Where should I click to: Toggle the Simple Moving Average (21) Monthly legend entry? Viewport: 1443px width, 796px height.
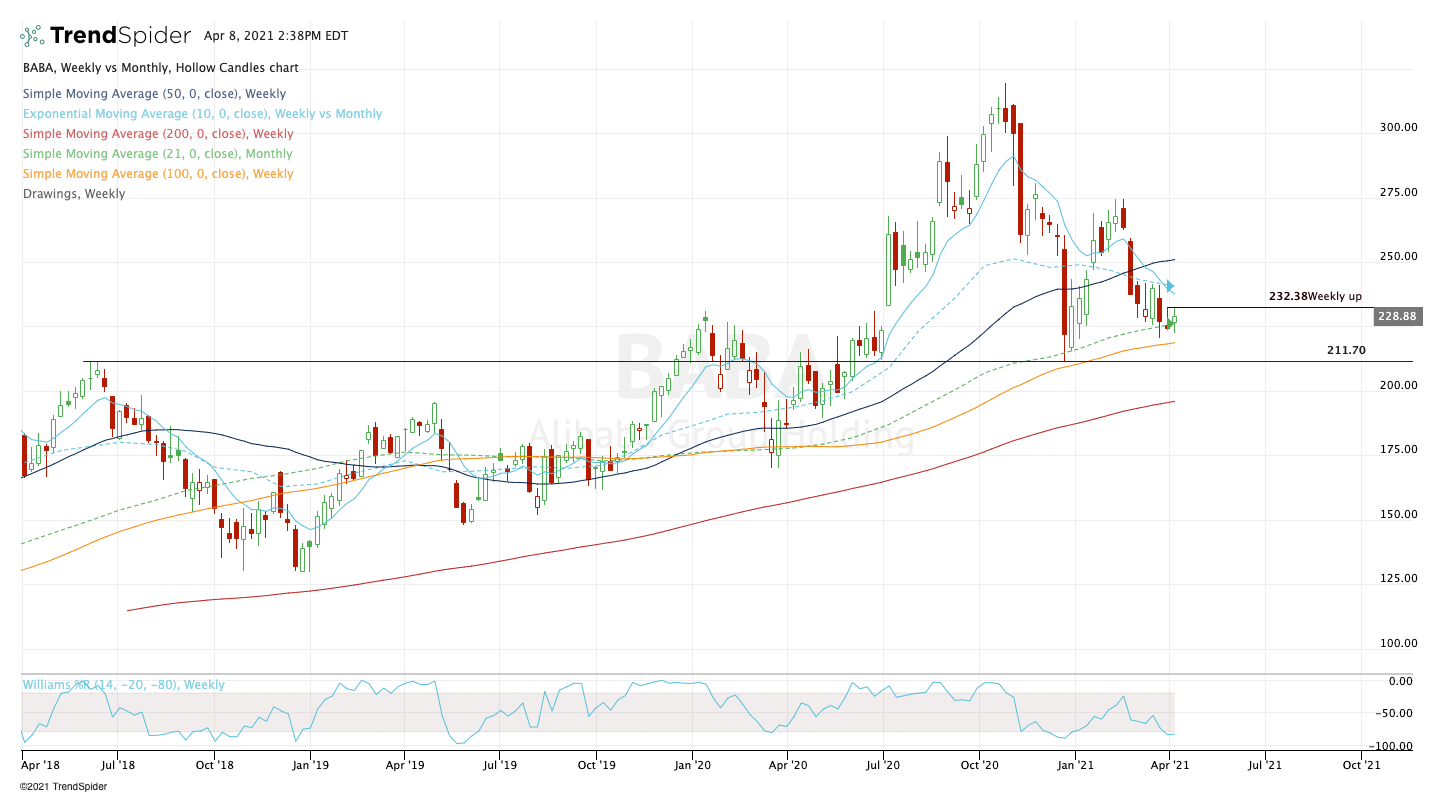pyautogui.click(x=158, y=154)
